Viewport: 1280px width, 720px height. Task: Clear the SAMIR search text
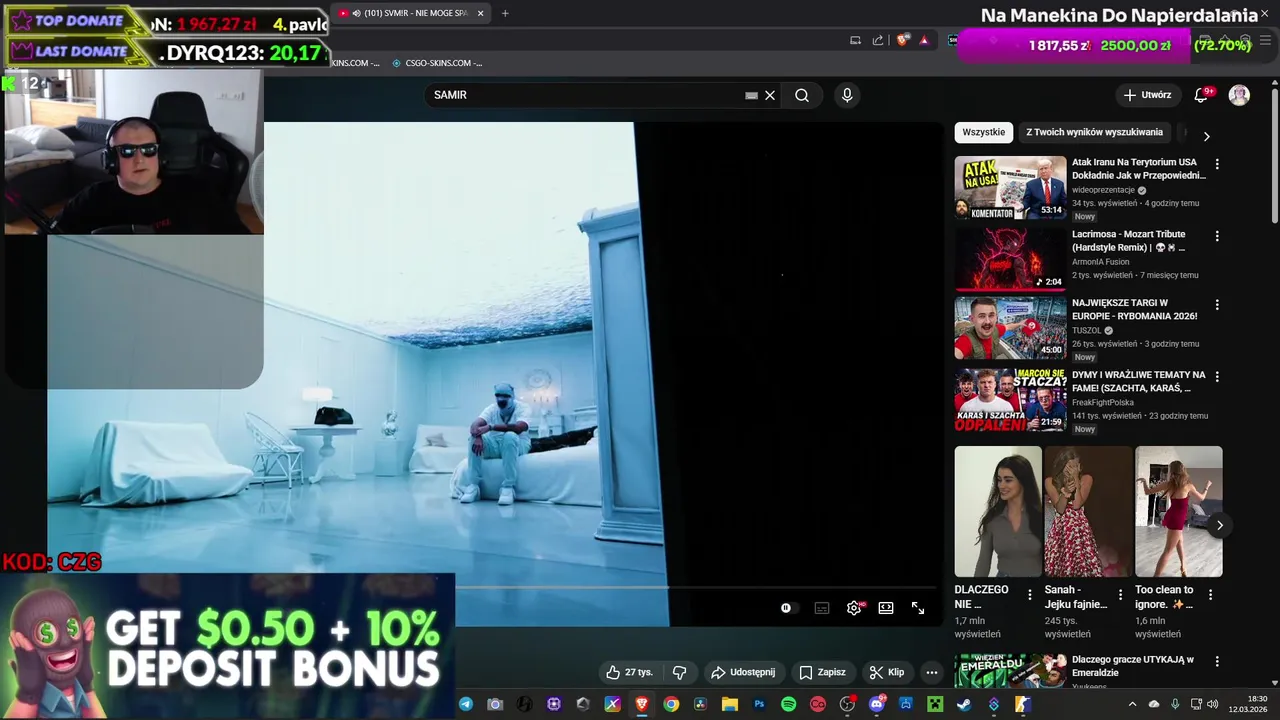[x=770, y=95]
